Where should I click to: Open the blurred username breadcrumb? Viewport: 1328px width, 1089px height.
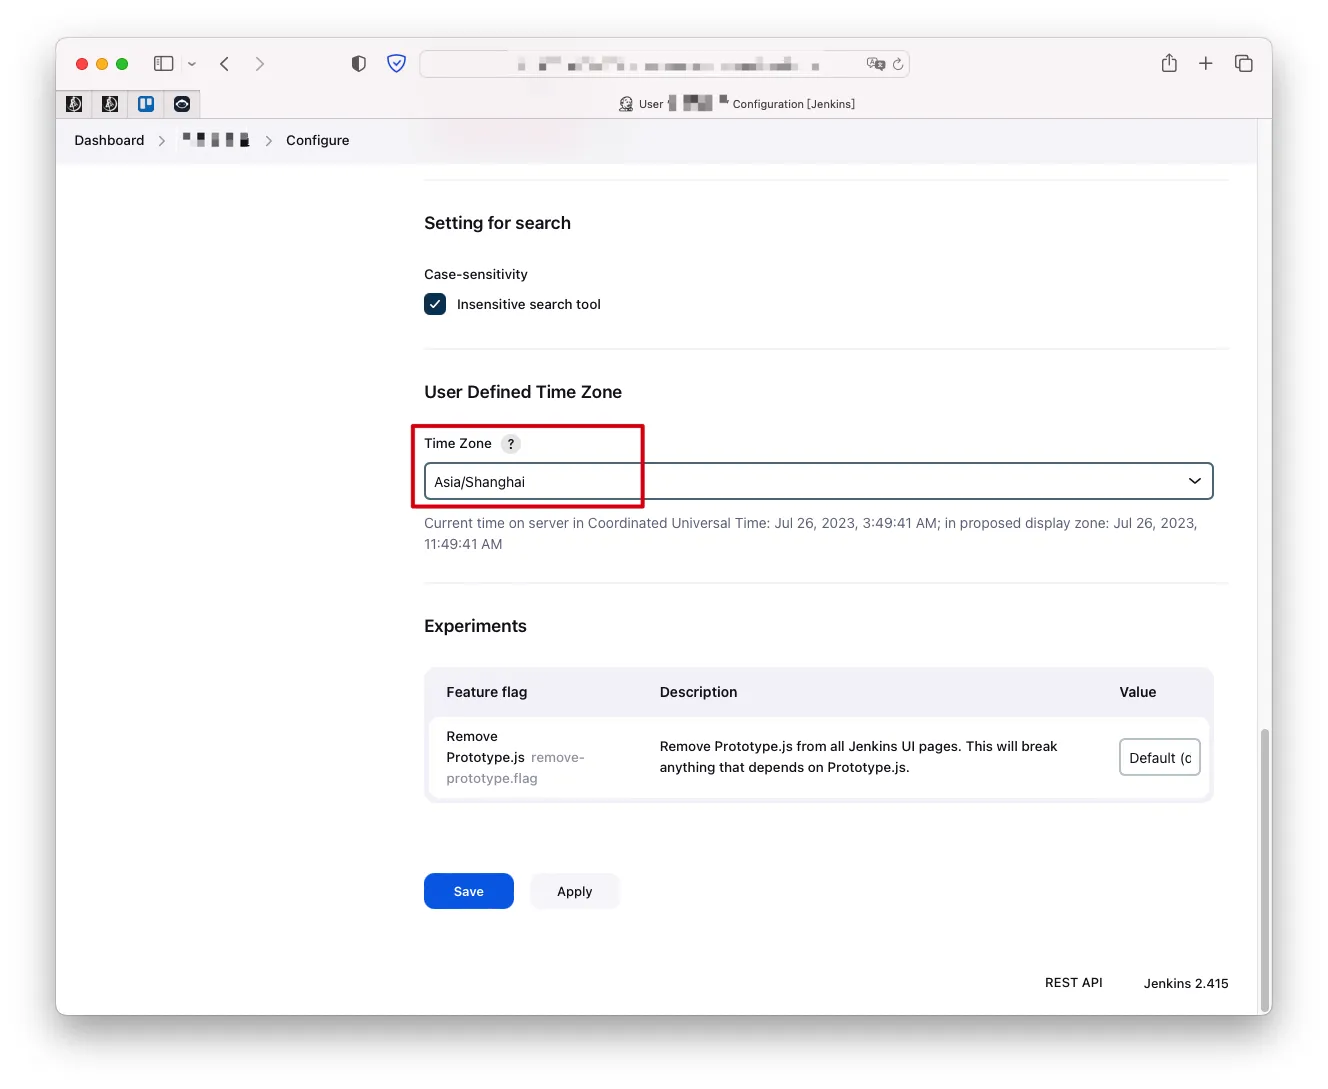coord(216,140)
